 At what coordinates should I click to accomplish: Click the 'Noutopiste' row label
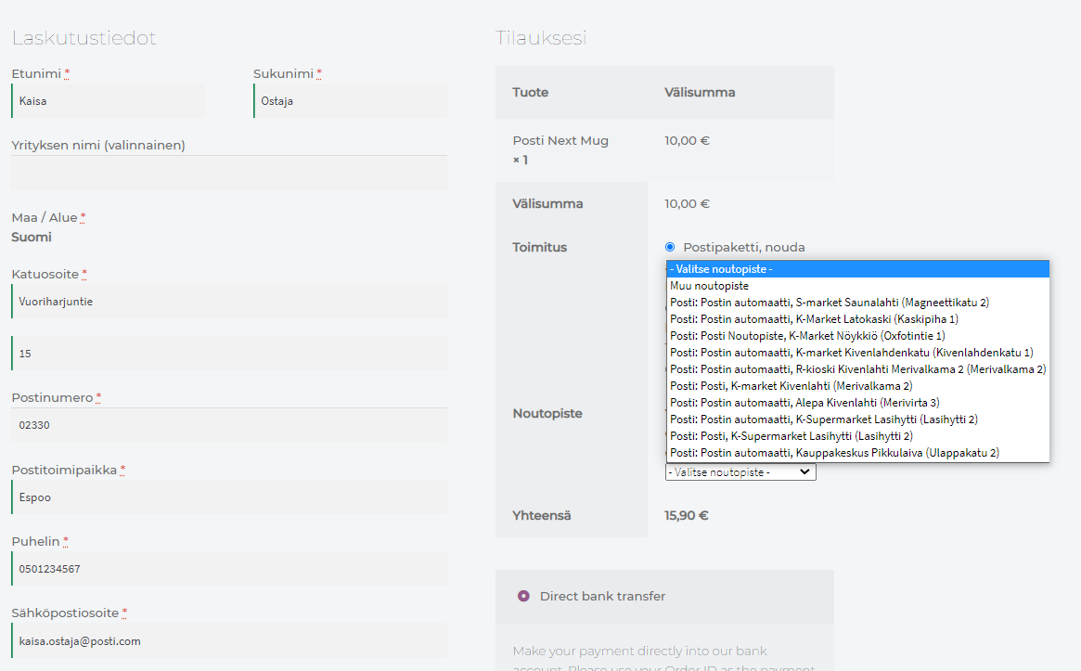[x=547, y=413]
